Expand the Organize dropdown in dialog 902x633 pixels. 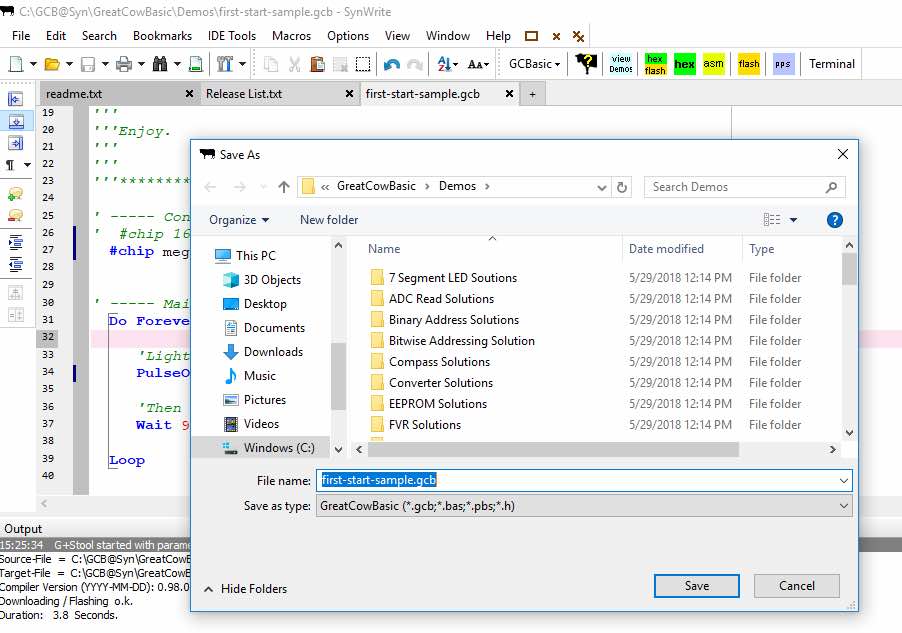click(x=239, y=220)
